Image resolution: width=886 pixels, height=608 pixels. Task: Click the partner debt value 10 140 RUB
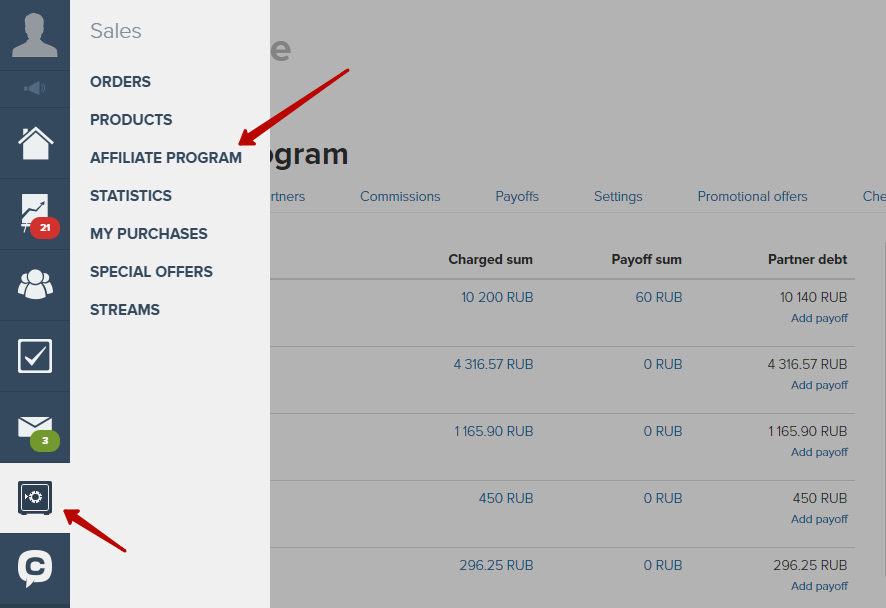coord(814,297)
